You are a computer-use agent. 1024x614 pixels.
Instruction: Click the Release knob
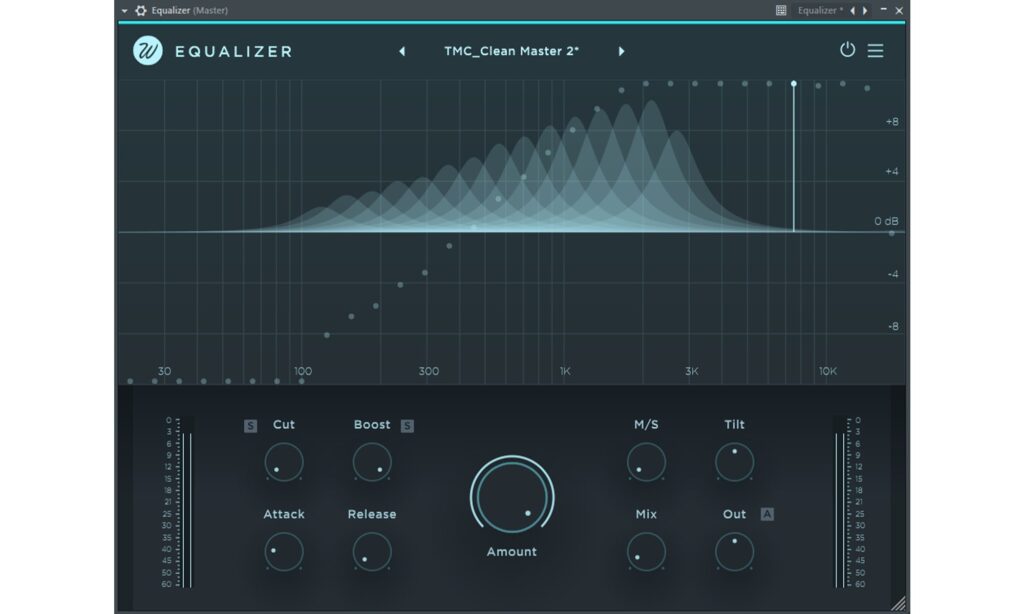(372, 551)
